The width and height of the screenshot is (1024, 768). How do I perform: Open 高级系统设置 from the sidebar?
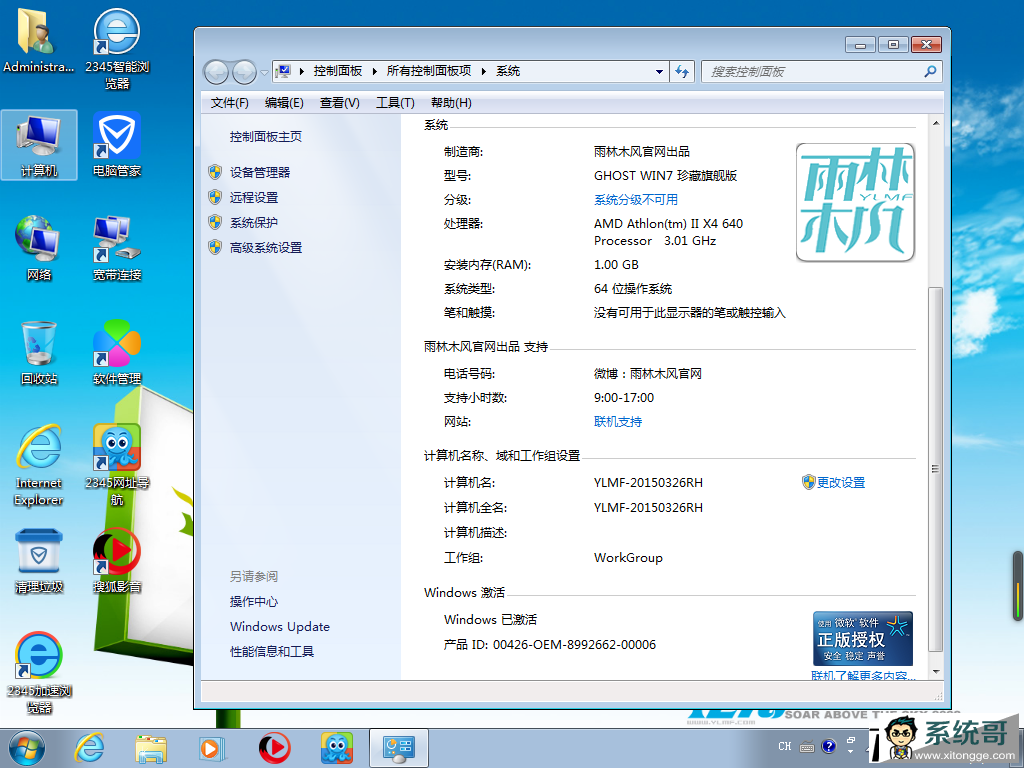pyautogui.click(x=266, y=248)
